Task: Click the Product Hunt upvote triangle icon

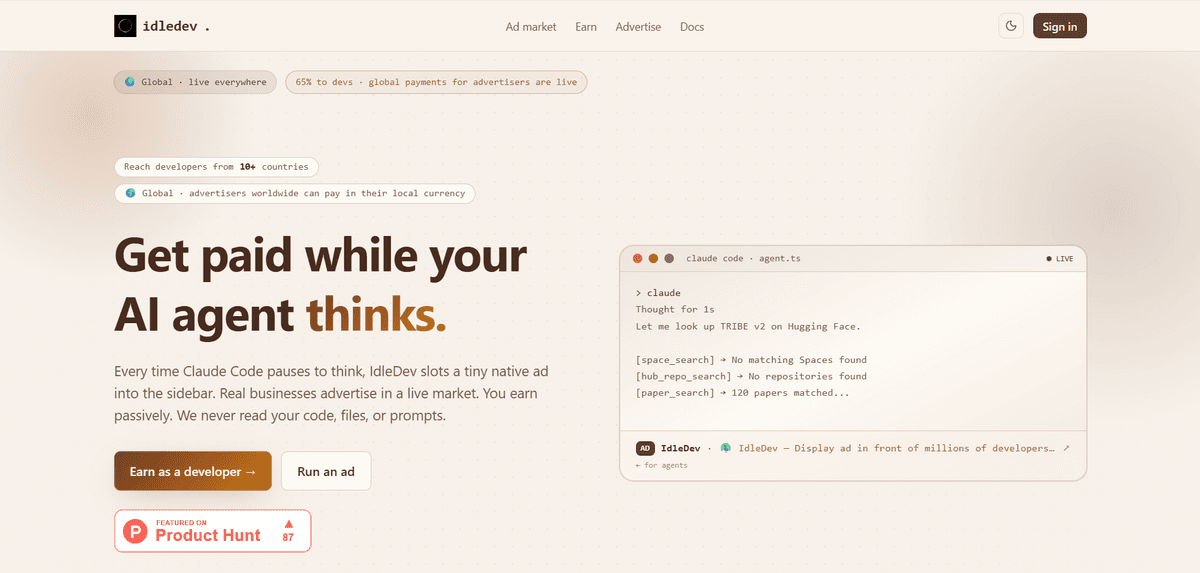Action: (x=288, y=523)
